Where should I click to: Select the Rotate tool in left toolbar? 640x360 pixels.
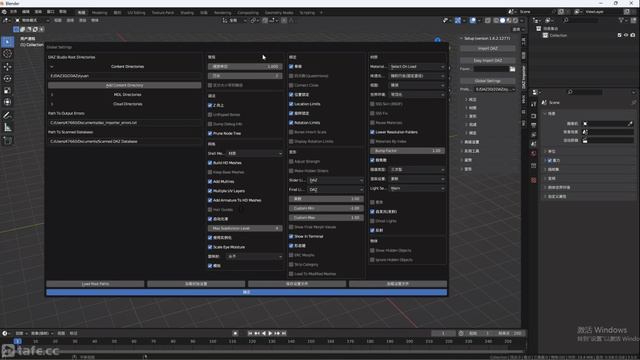(x=7, y=78)
